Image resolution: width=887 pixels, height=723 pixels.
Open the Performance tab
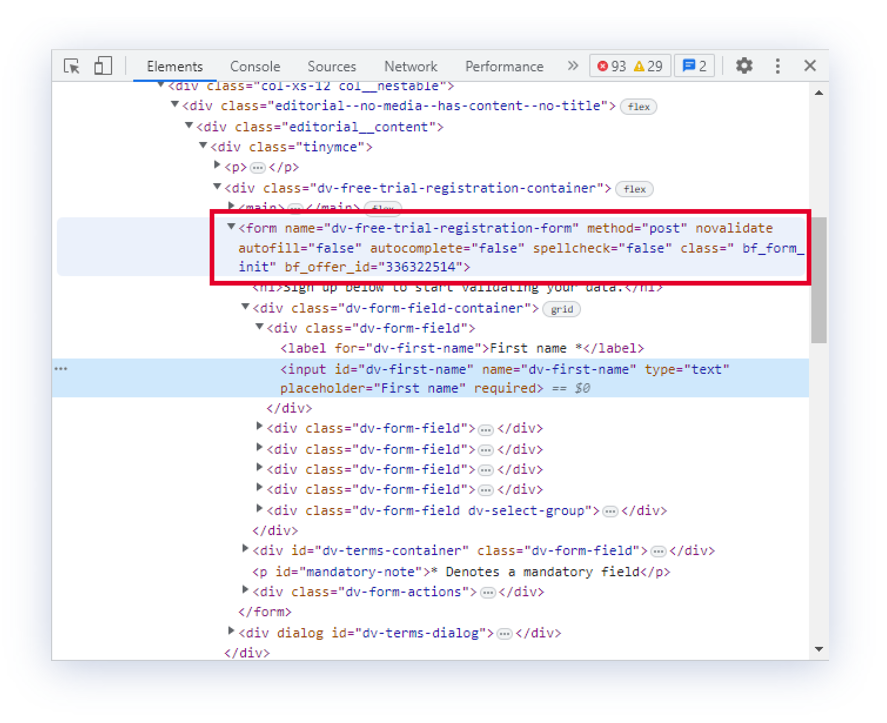click(504, 66)
